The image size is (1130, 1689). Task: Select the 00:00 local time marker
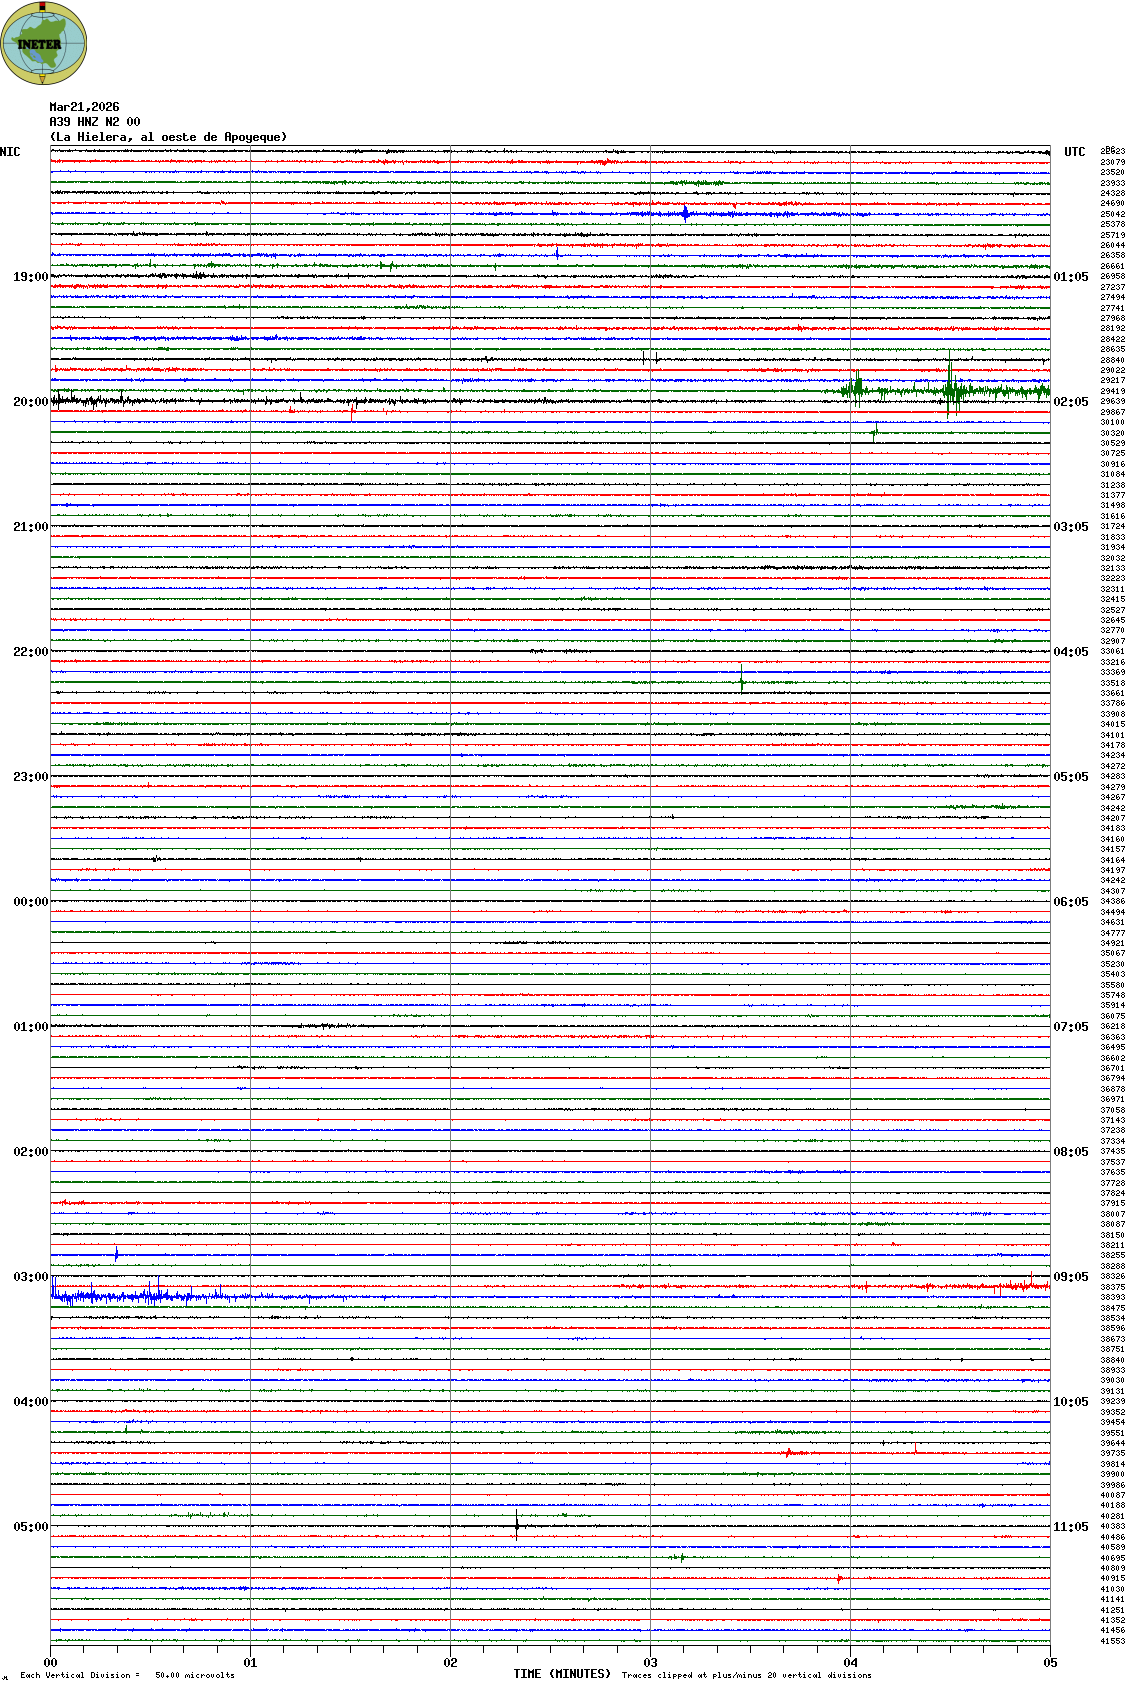tap(30, 902)
